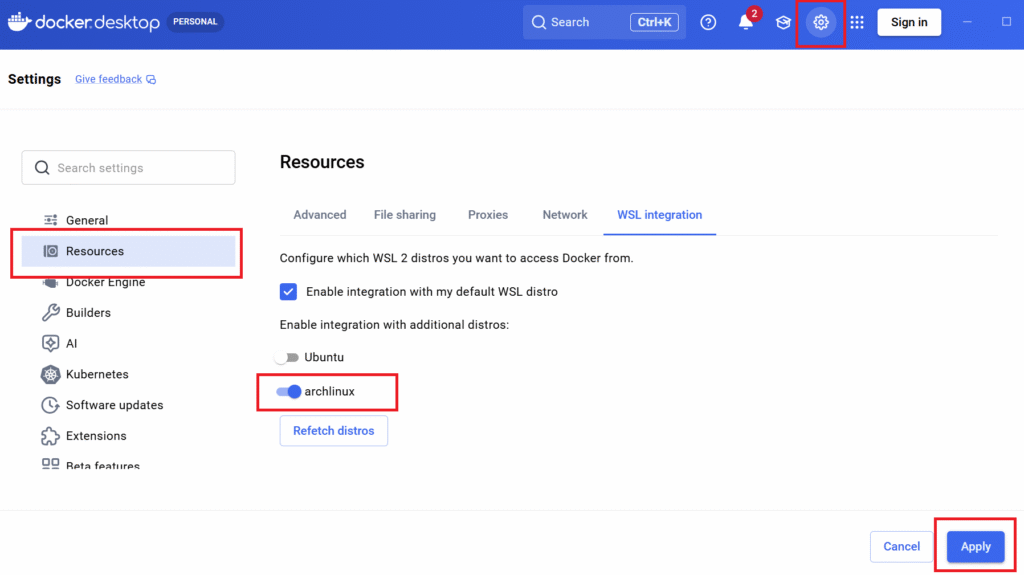Click the Refetch distros button
Screen dimensions: 1024x575
point(333,431)
